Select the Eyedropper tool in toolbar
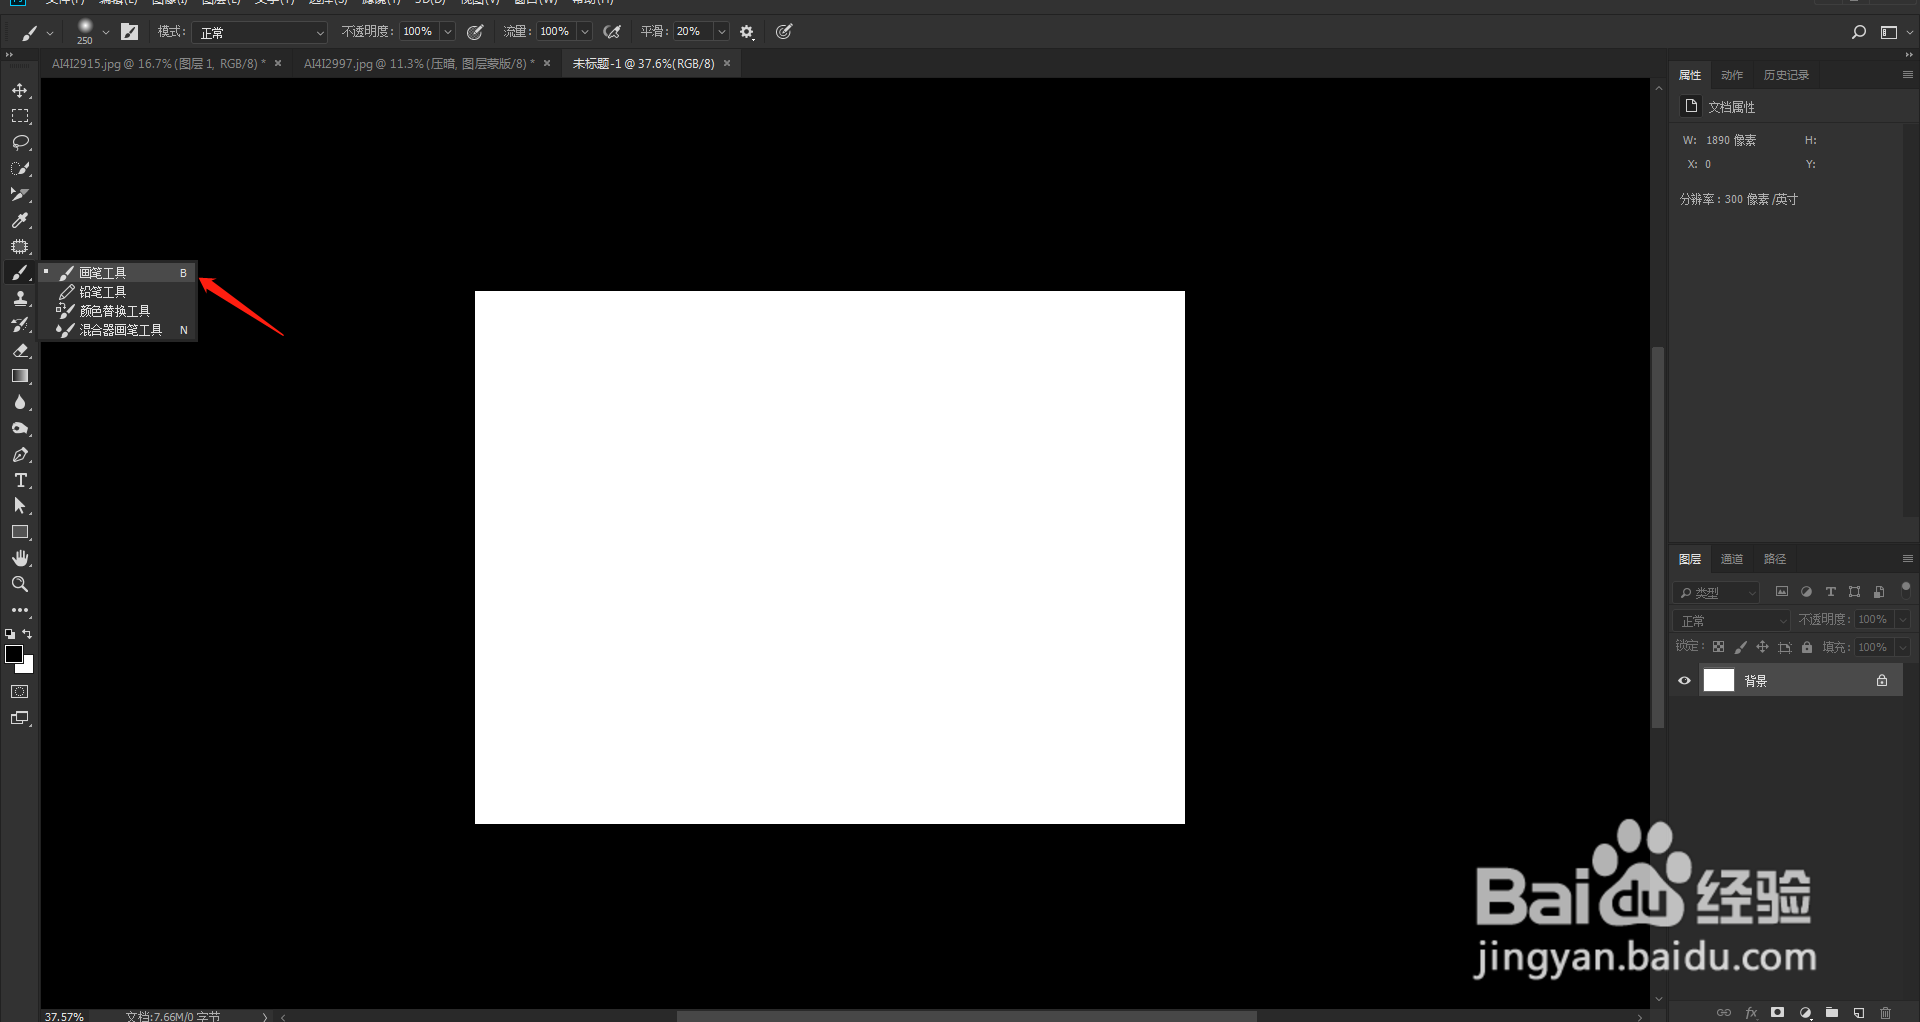 [x=20, y=221]
